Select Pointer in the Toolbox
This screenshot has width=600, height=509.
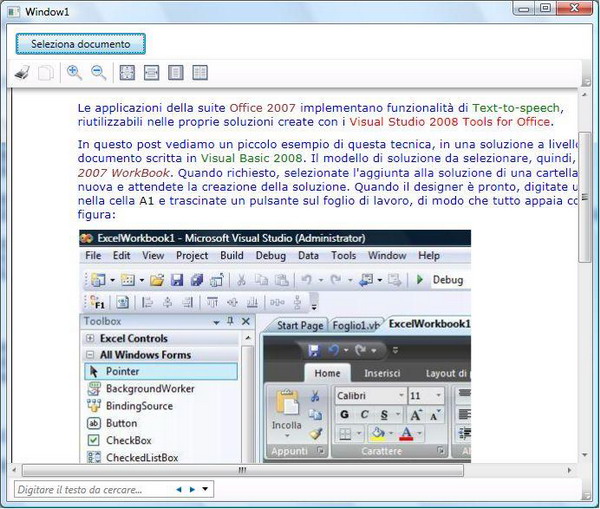click(161, 371)
